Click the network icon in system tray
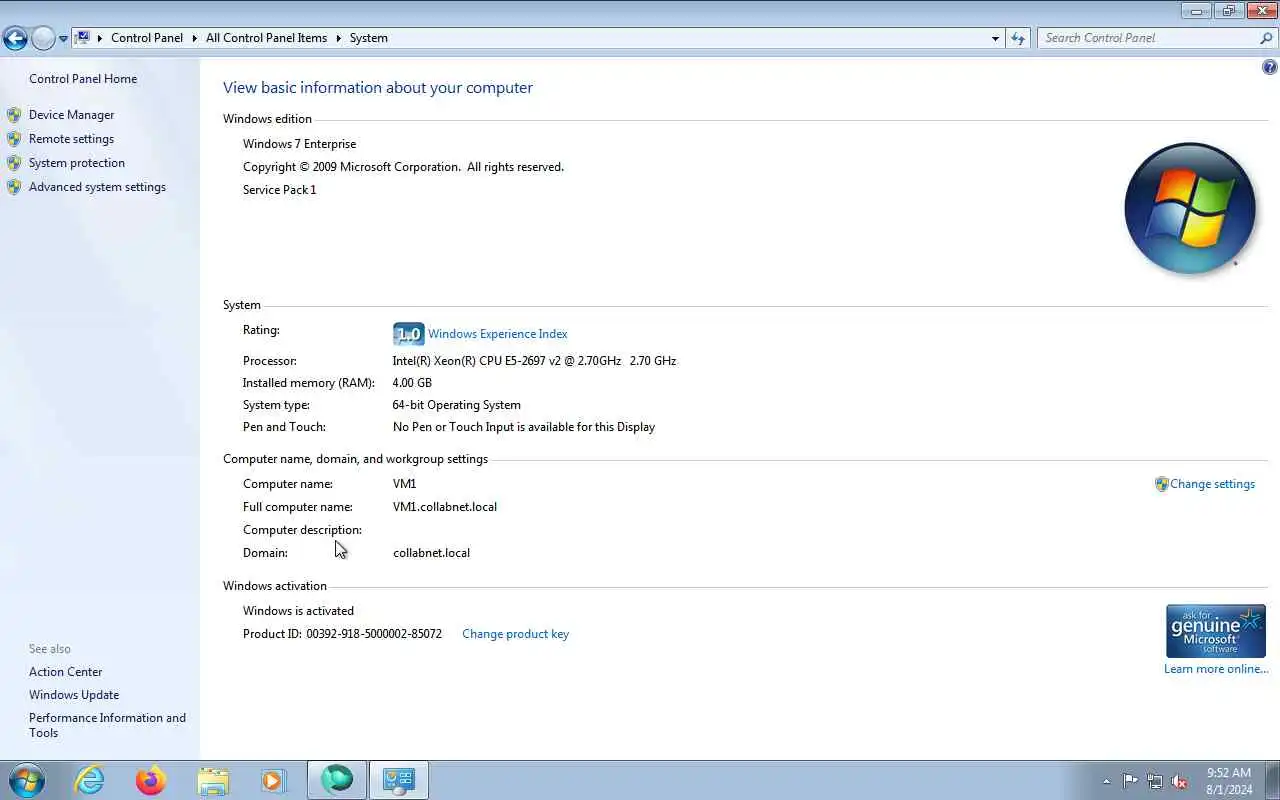Viewport: 1280px width, 800px height. [x=1155, y=781]
